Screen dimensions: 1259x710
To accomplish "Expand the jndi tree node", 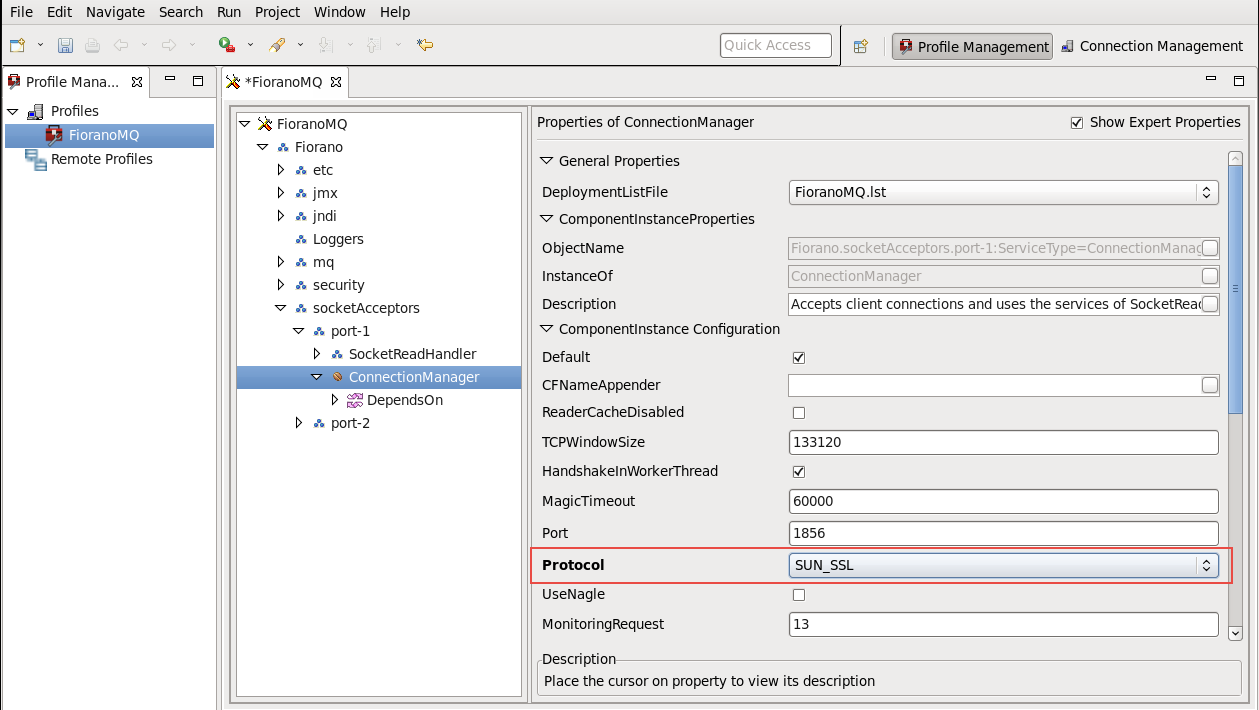I will (281, 216).
